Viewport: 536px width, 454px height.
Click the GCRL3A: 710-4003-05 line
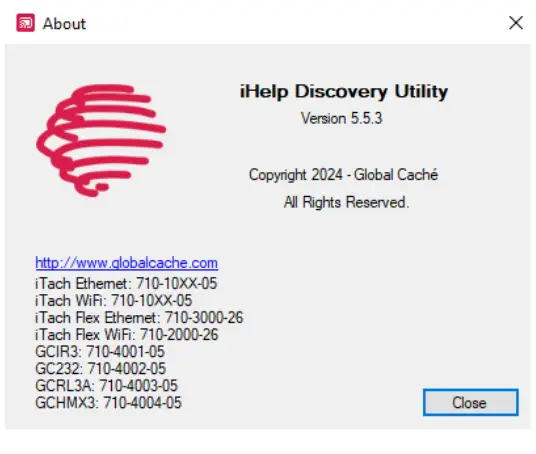click(x=106, y=386)
